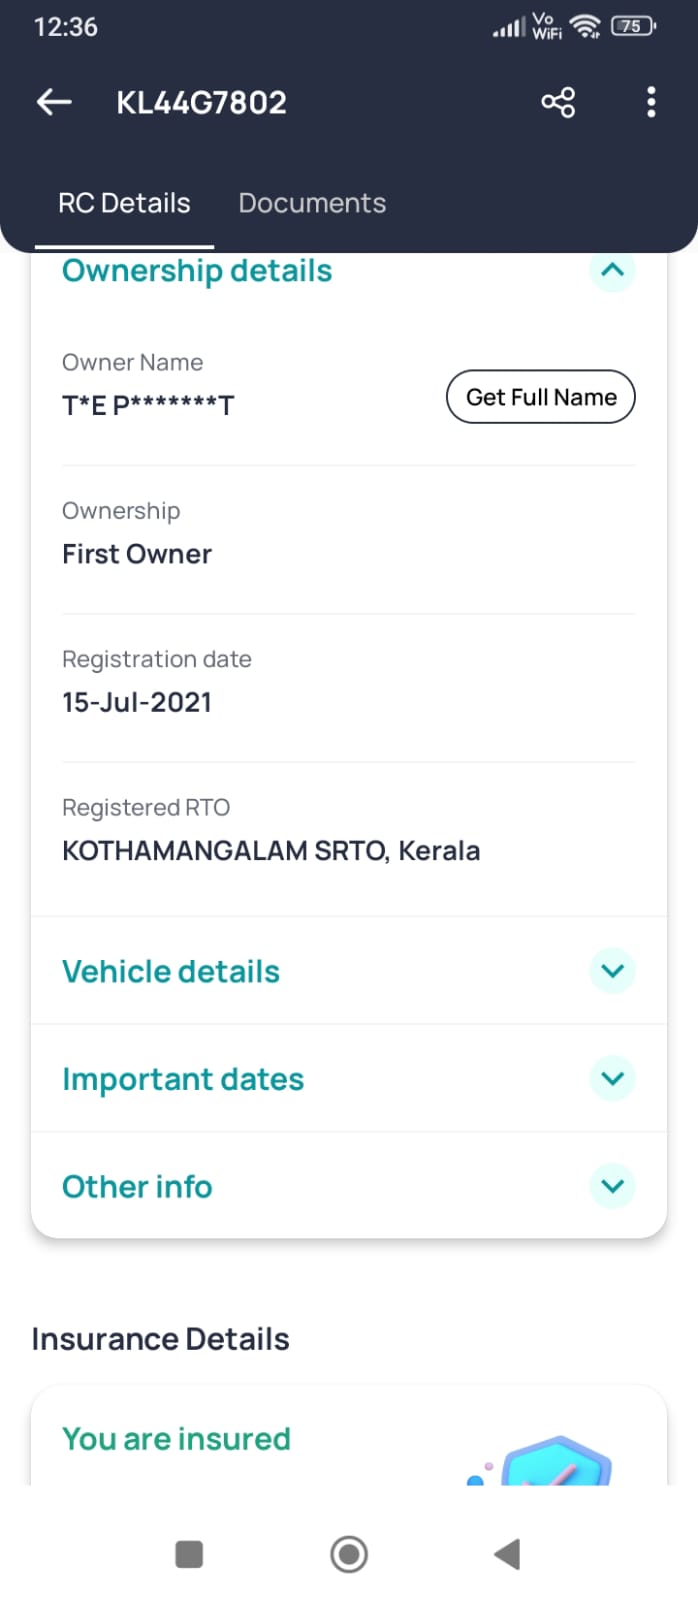Collapse the Ownership details section
Viewport: 698px width, 1600px height.
point(612,270)
